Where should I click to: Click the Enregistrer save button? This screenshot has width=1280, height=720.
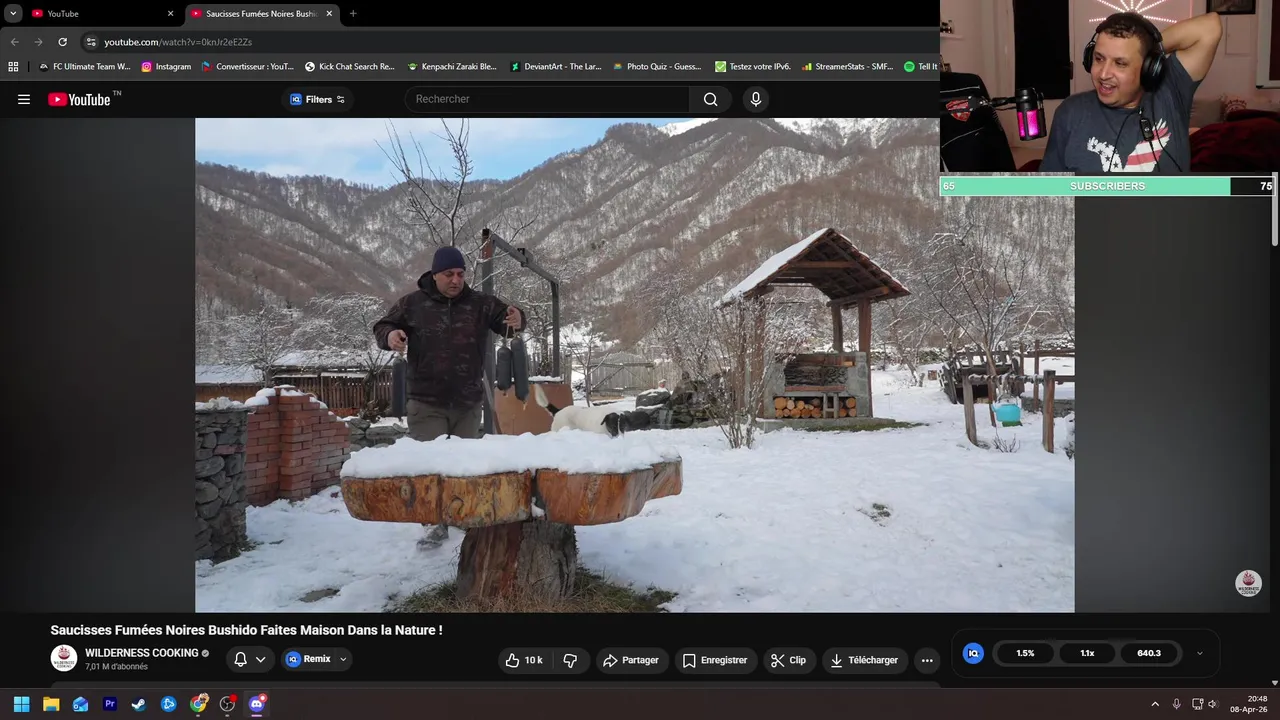[714, 660]
